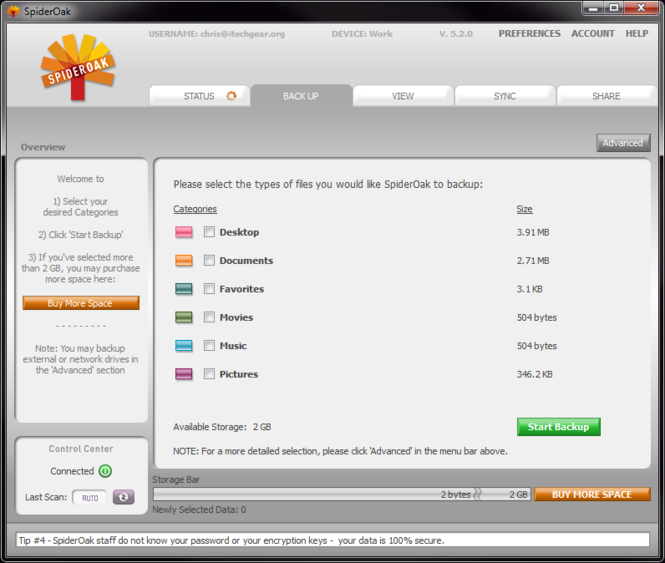Screen dimensions: 665x563
Task: Open the ACCOUNT menu
Action: click(592, 34)
